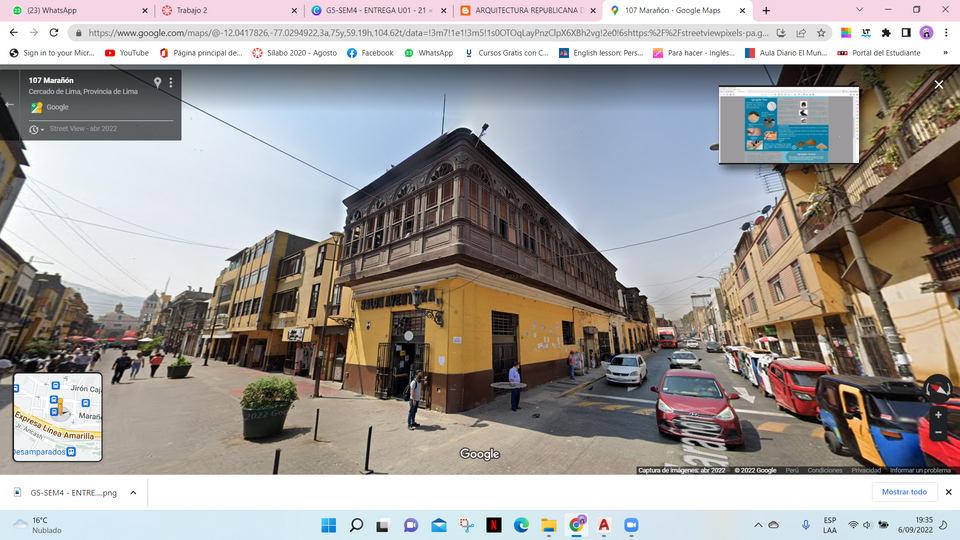960x540 pixels.
Task: Open the colorful square extension icon
Action: [x=846, y=32]
